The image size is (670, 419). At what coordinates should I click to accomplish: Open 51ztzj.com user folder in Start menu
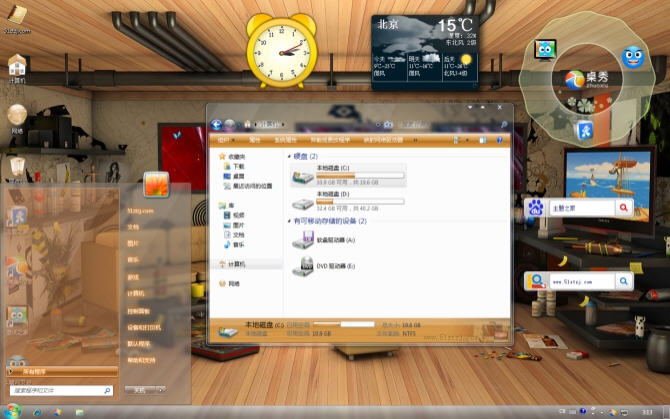coord(140,211)
